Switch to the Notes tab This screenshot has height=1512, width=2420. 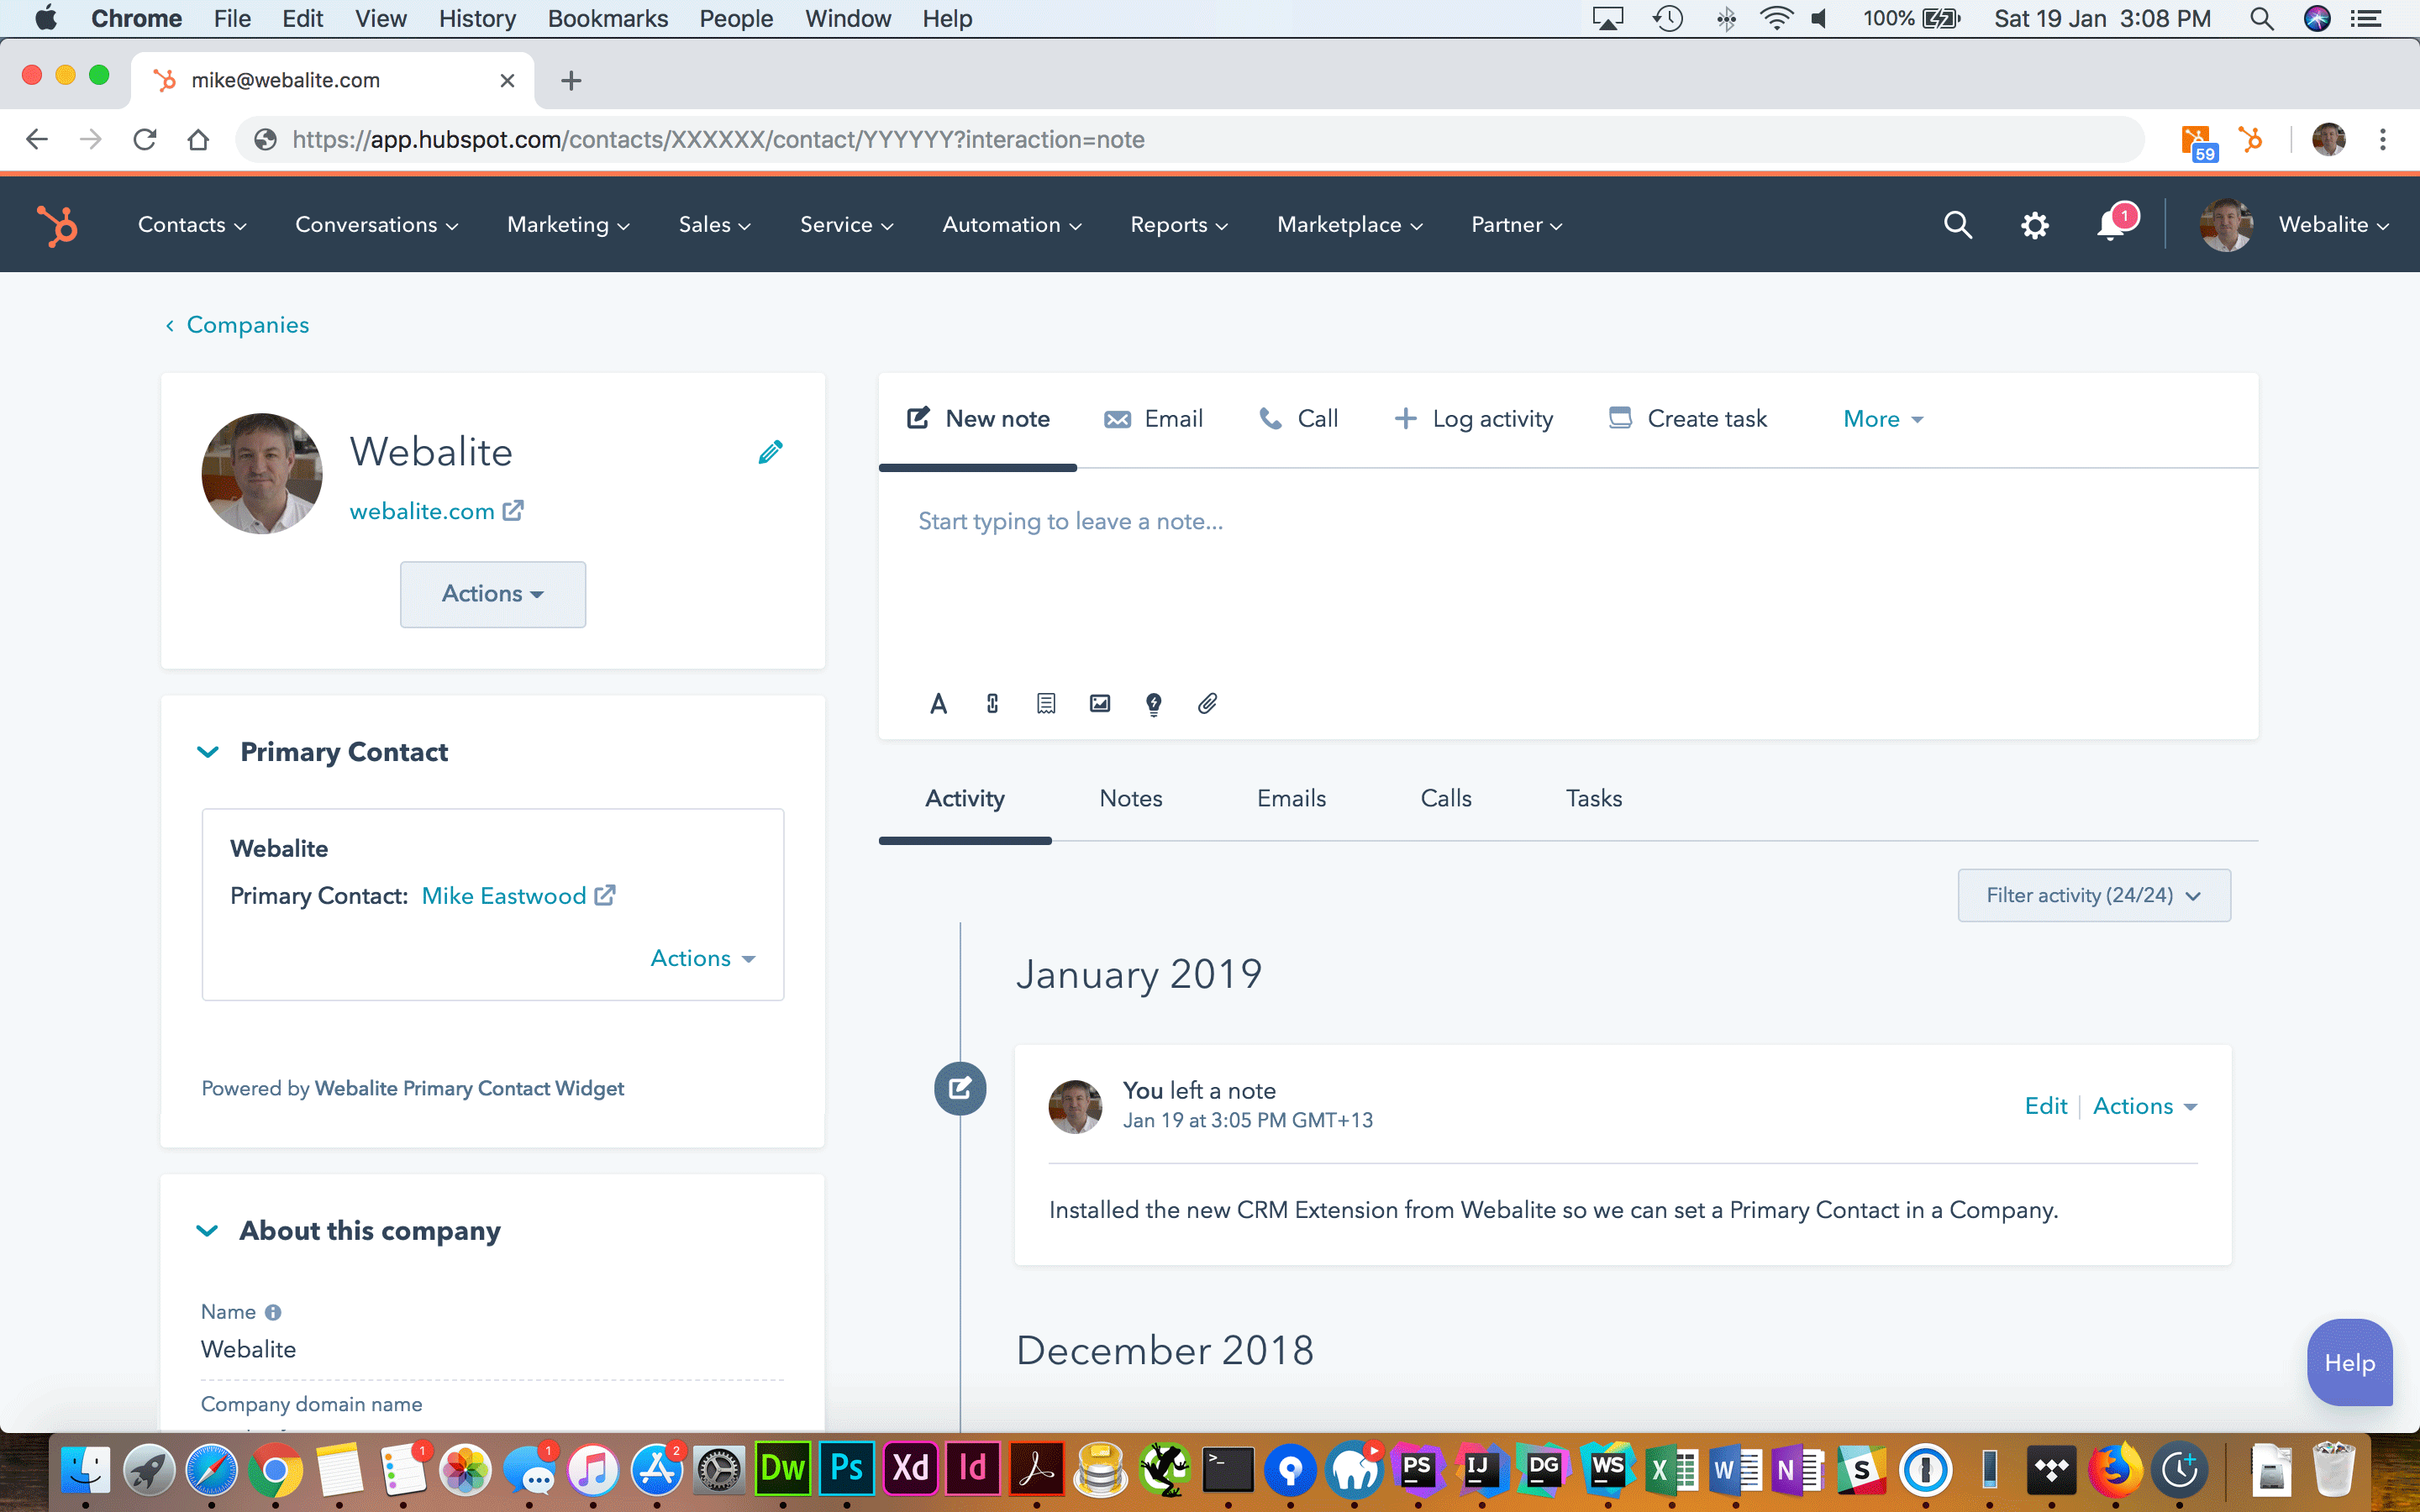click(x=1131, y=798)
